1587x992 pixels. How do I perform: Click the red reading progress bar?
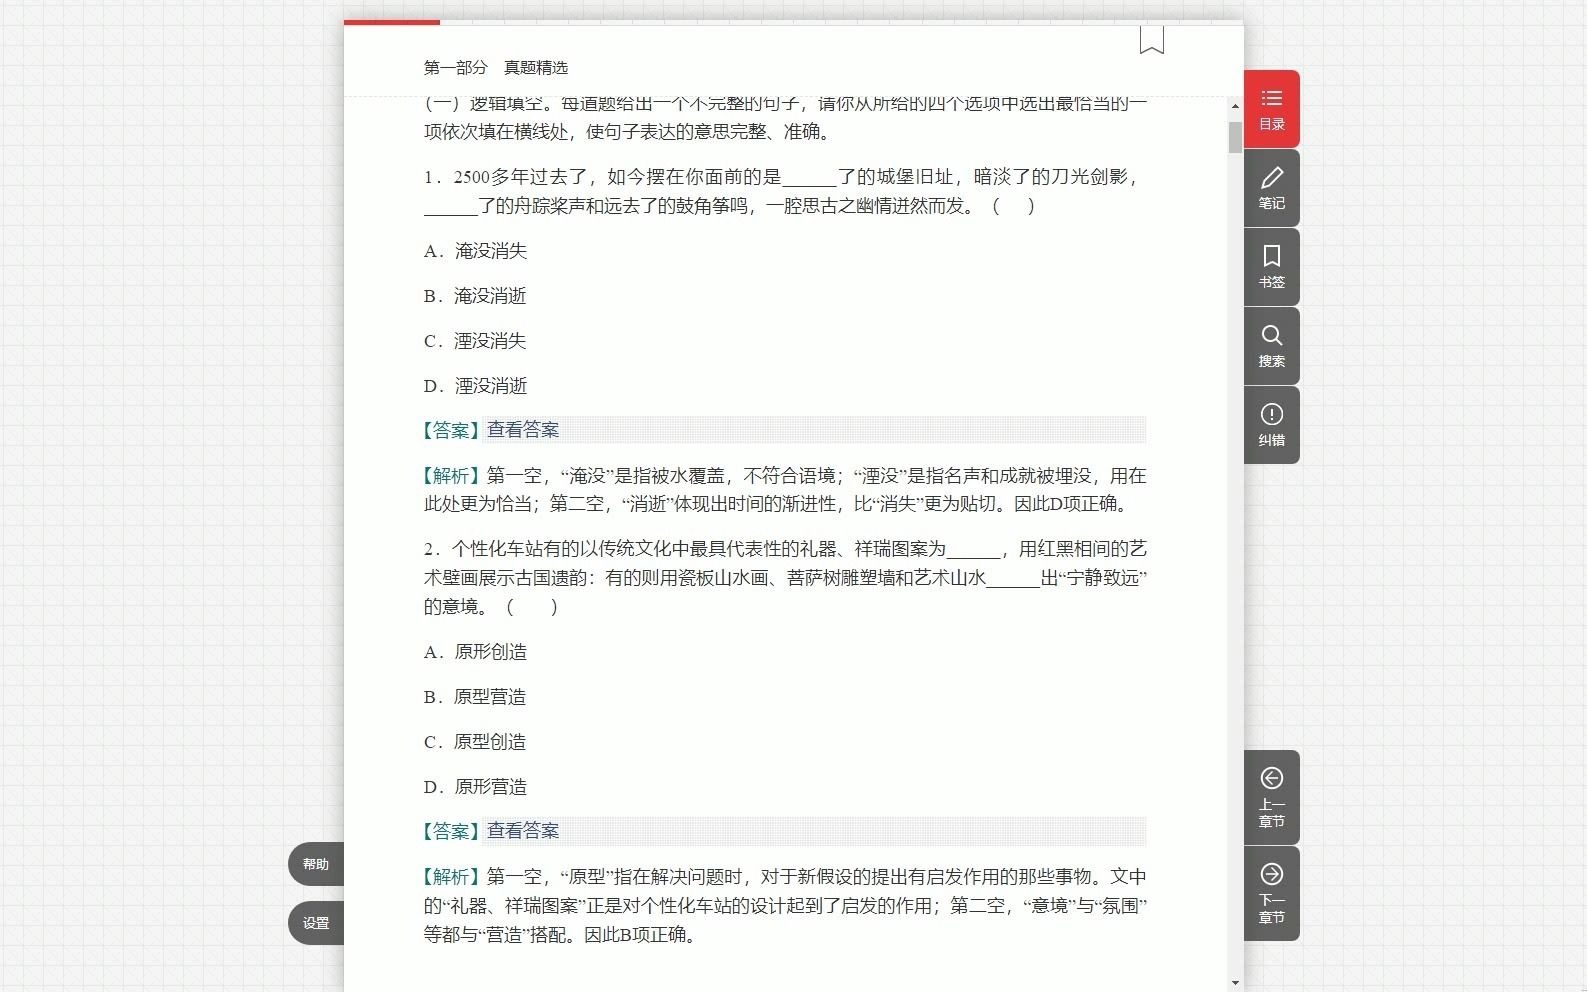[392, 22]
